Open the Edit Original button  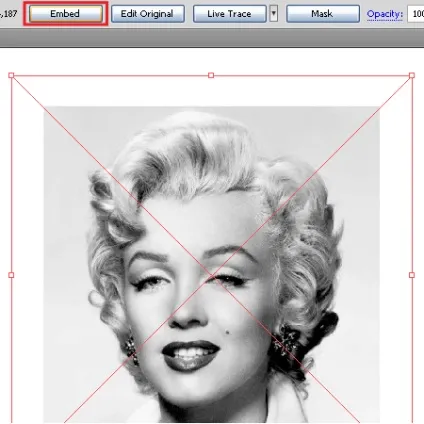148,14
